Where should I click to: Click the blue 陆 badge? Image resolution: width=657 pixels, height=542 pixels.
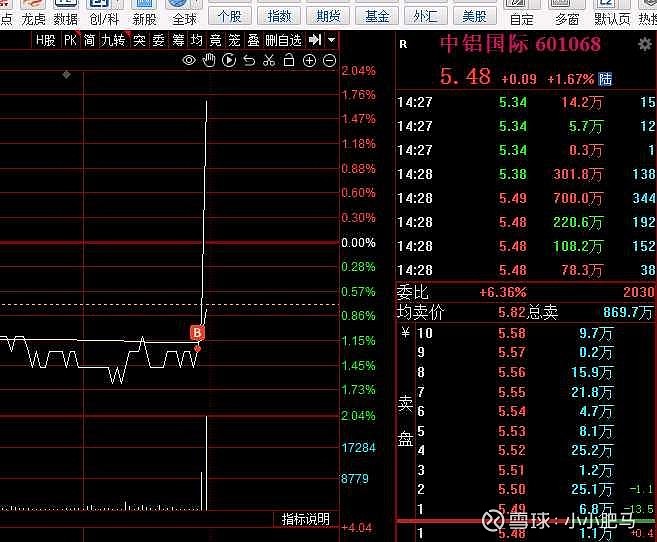(x=605, y=79)
